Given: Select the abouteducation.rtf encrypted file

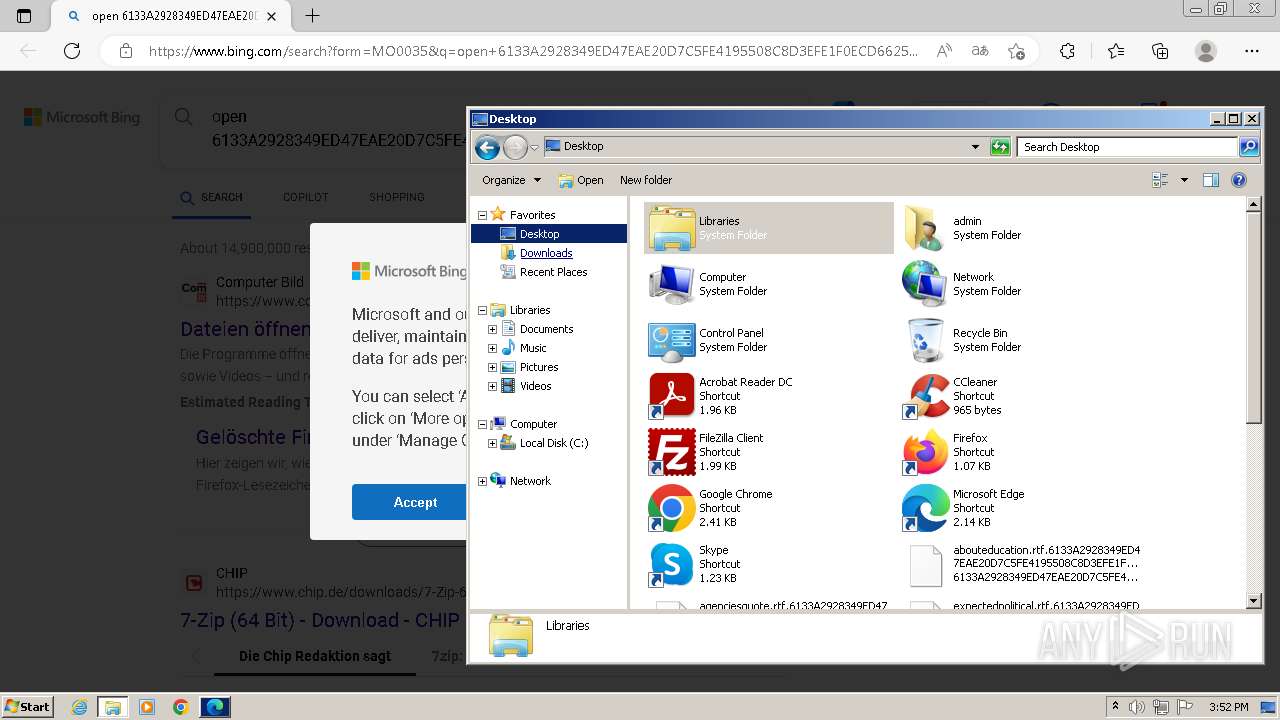Looking at the screenshot, I should click(x=1024, y=564).
